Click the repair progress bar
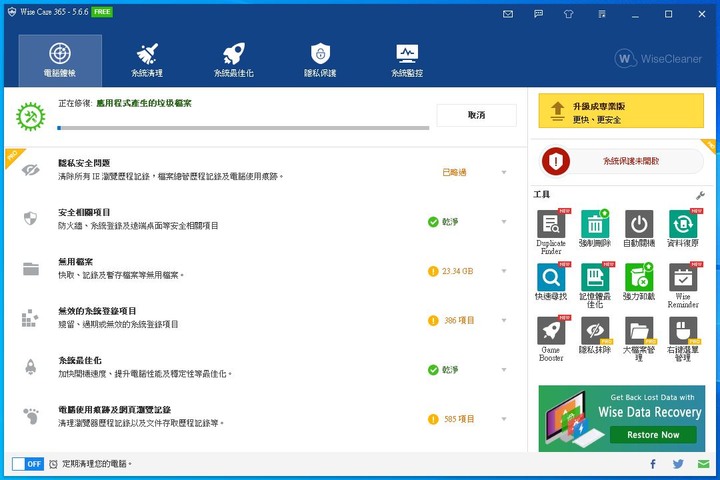Screen dimensions: 720x480 tap(243, 128)
